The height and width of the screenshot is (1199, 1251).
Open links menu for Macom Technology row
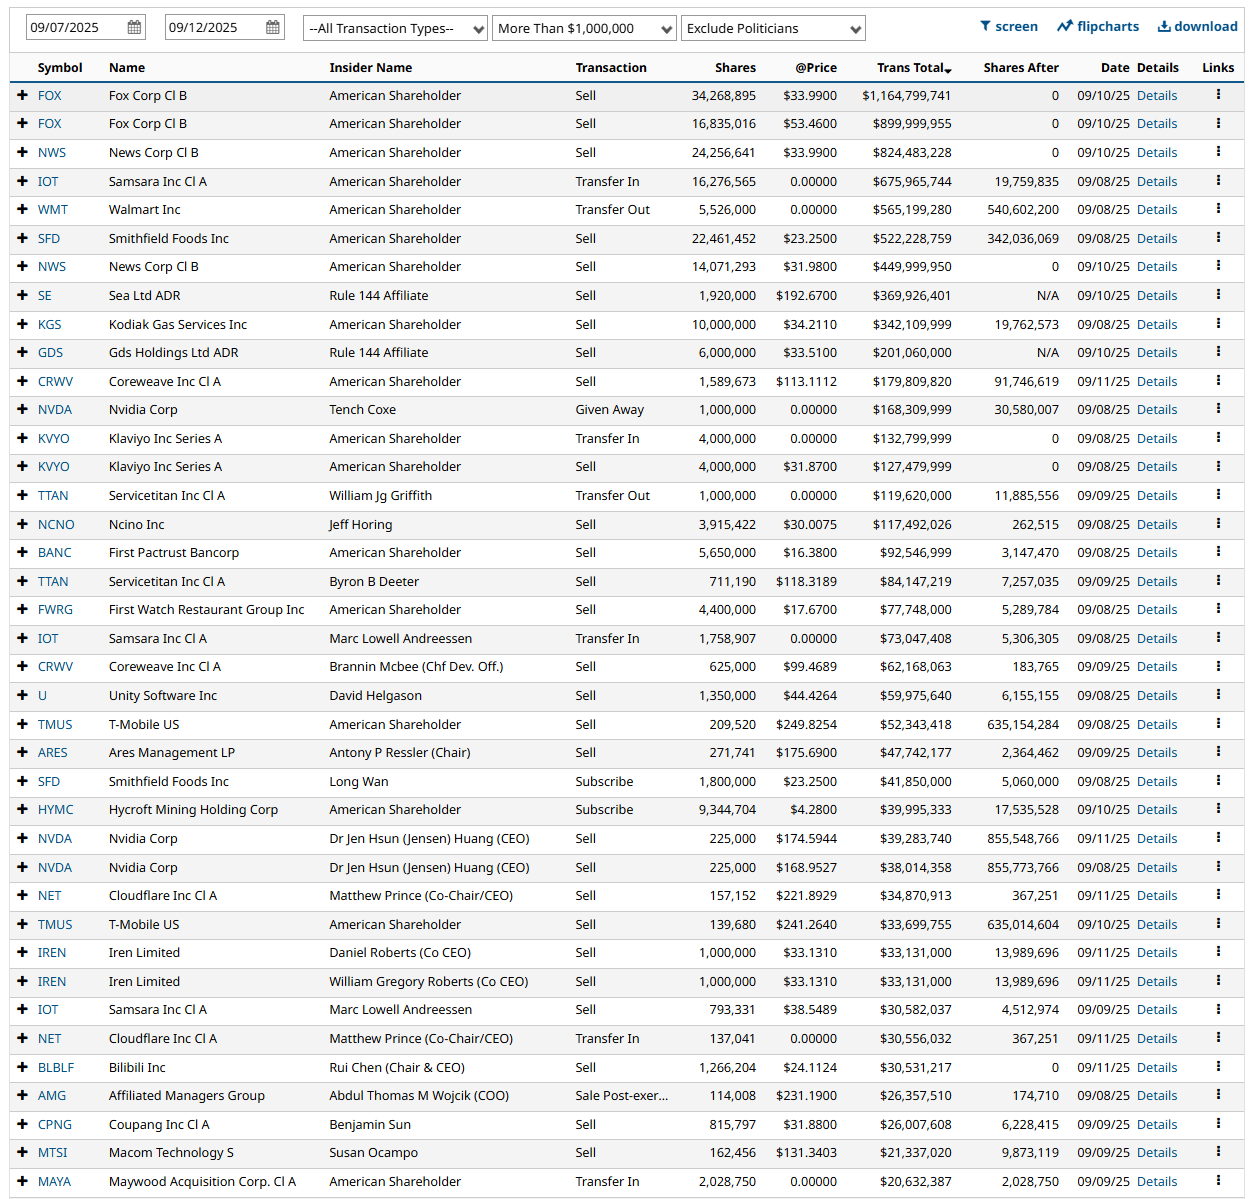[1218, 1152]
